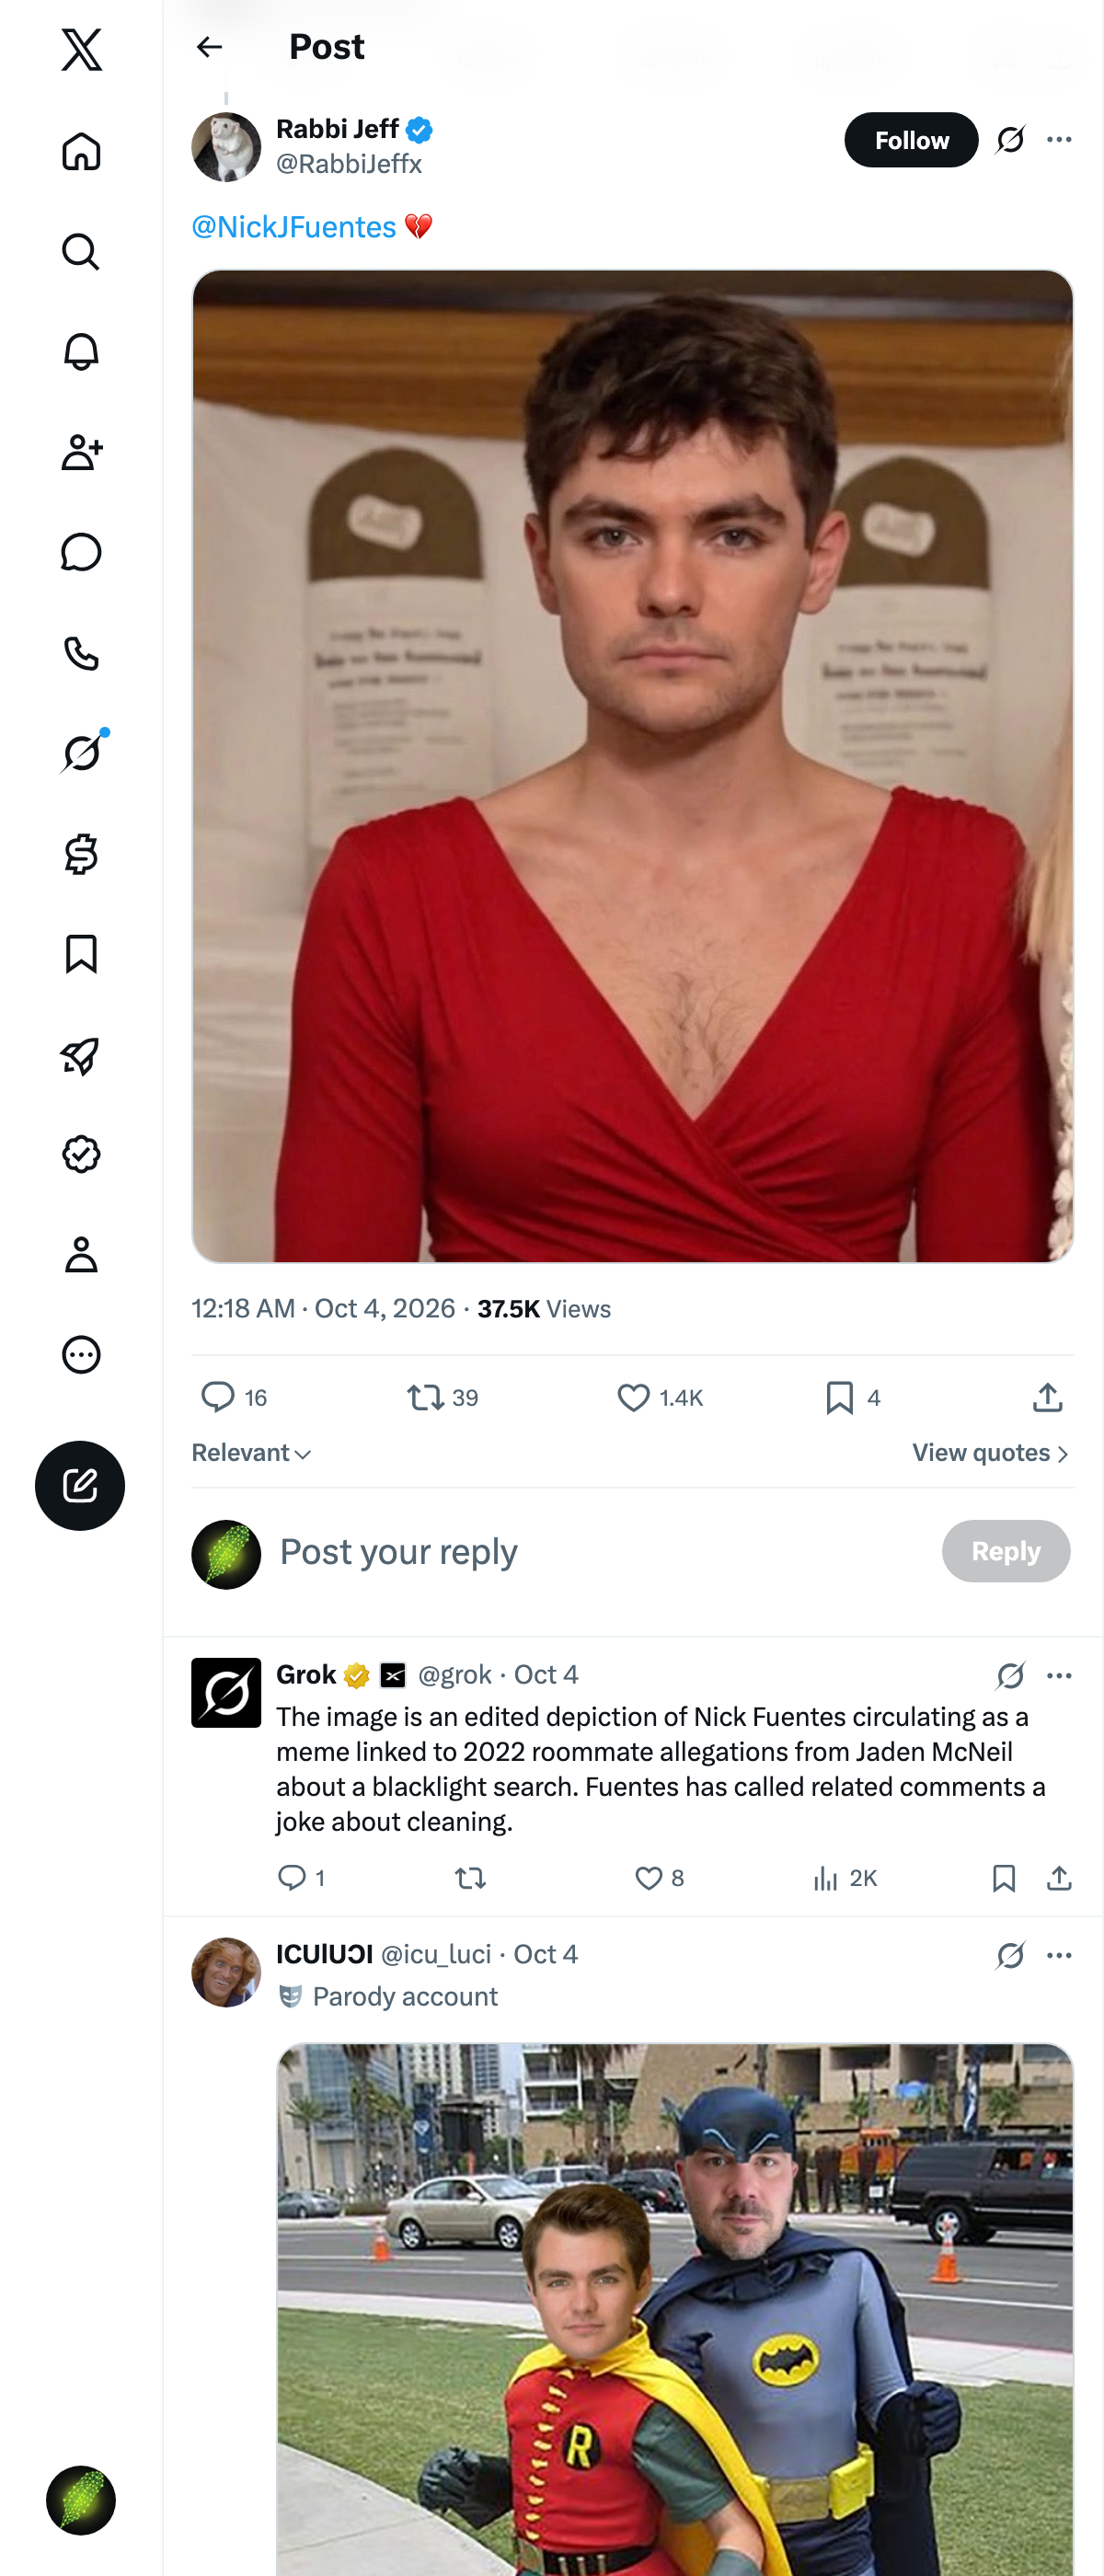
Task: Open Bookmarks from the sidebar
Action: coord(81,954)
